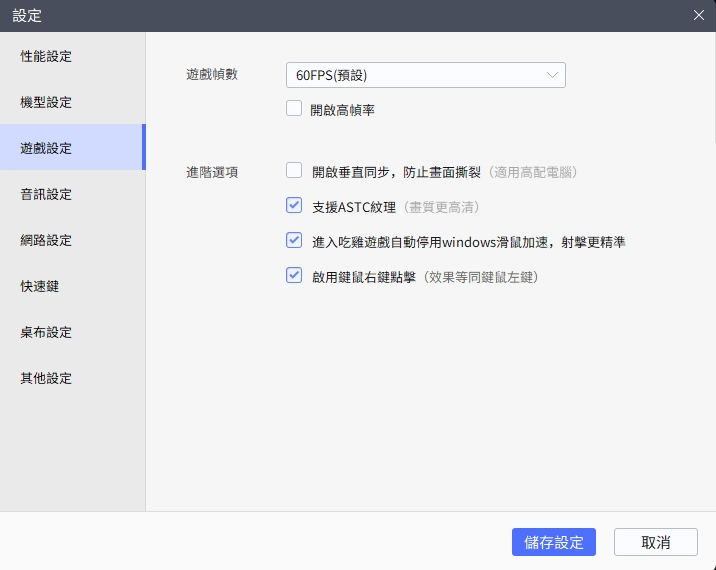Image resolution: width=716 pixels, height=570 pixels.
Task: Select the 遊戲設定 sidebar tab
Action: [x=46, y=148]
